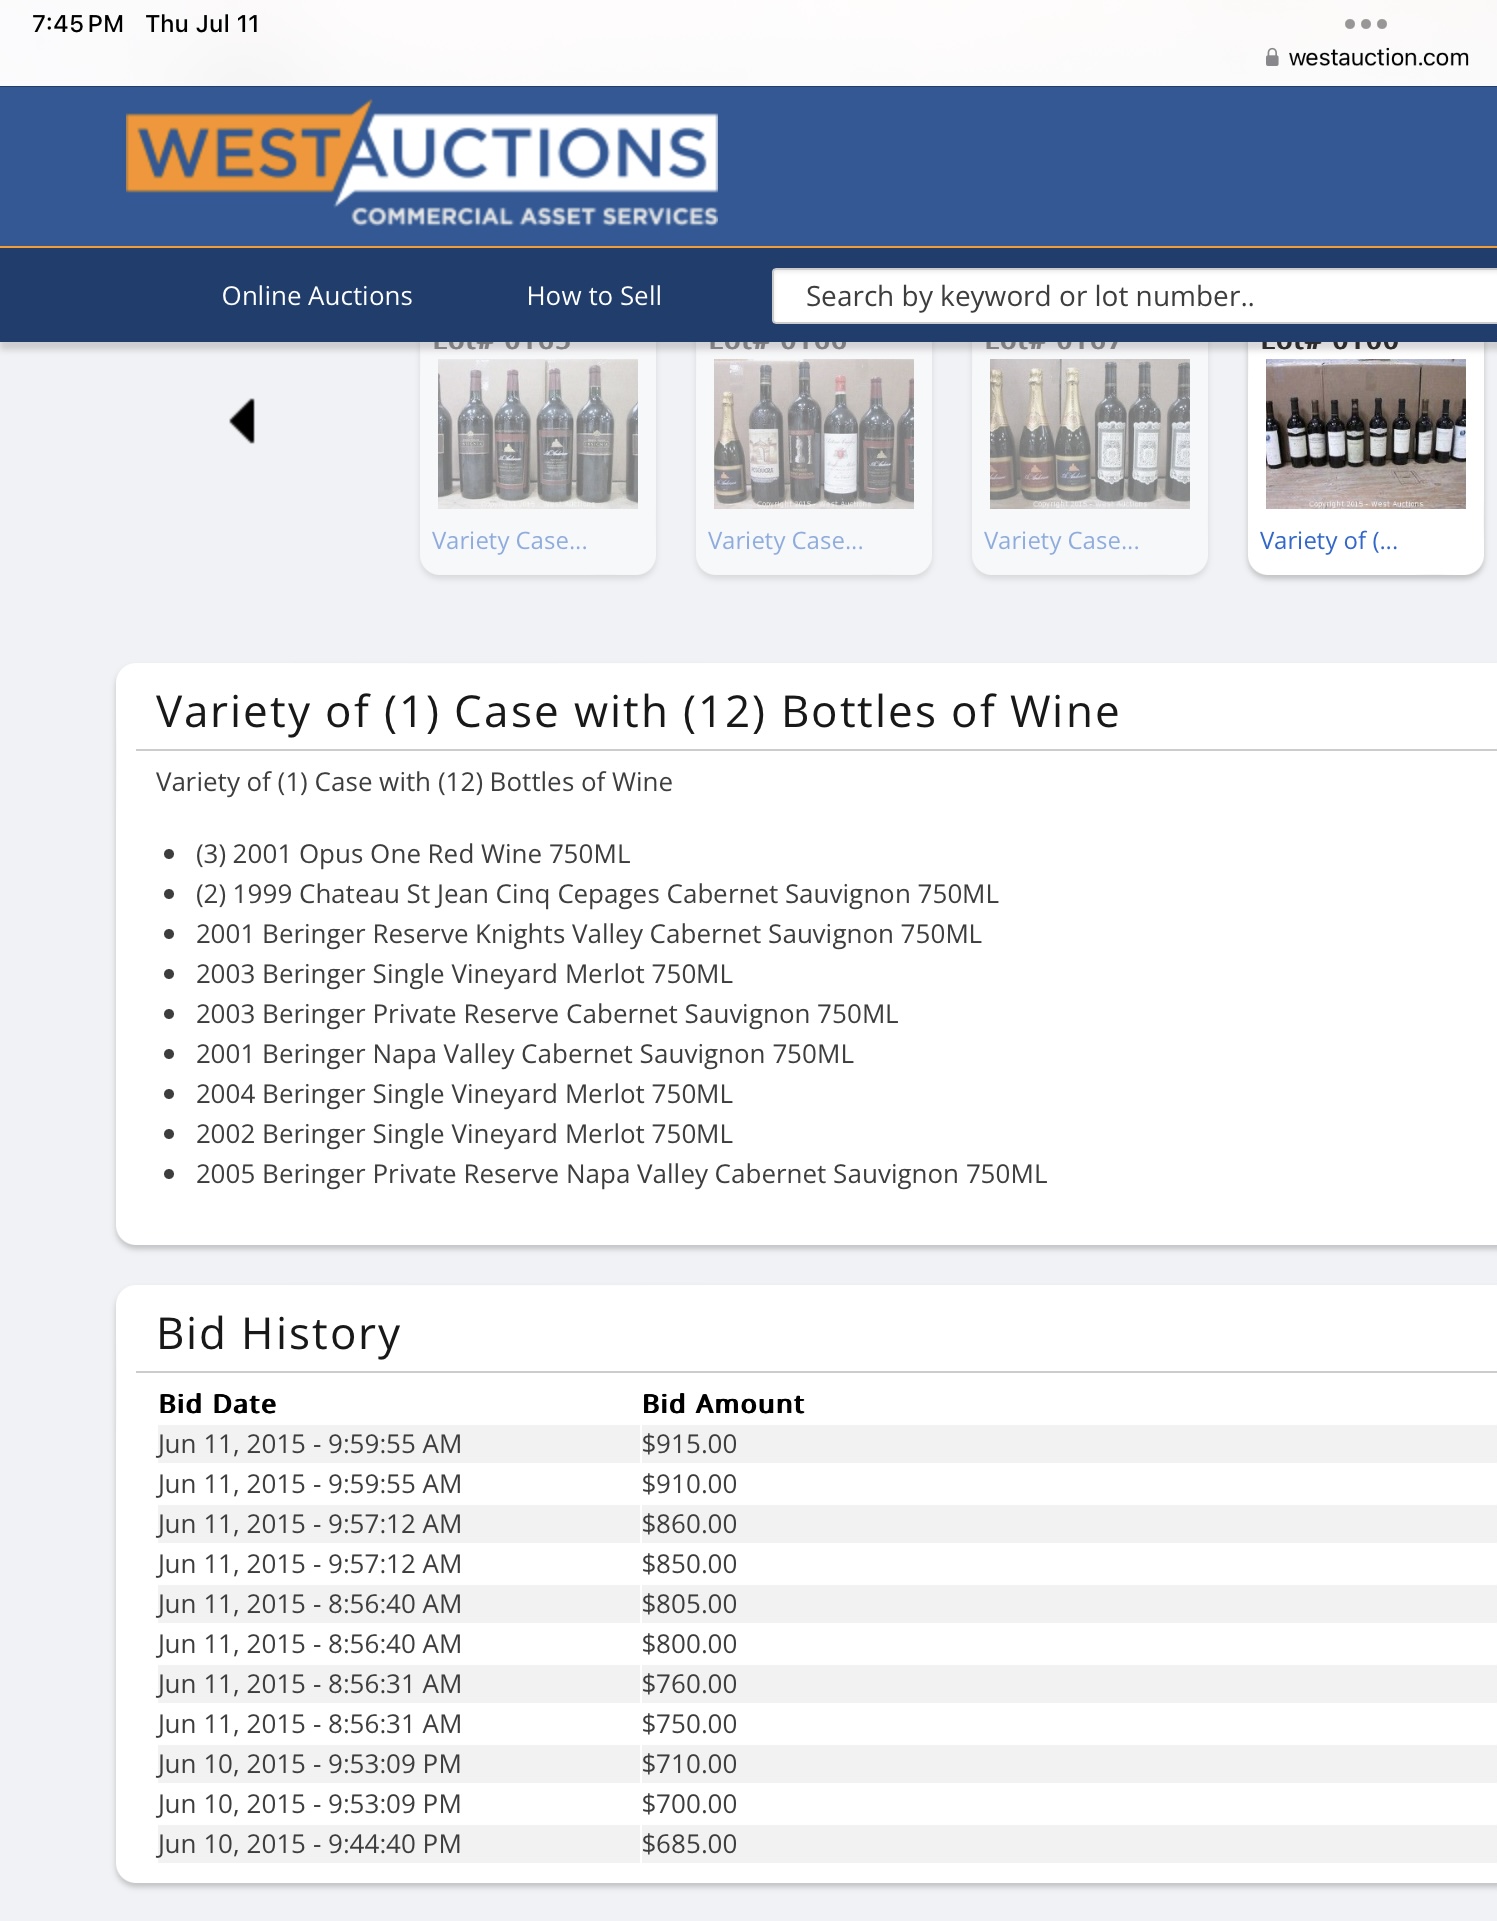The height and width of the screenshot is (1921, 1497).
Task: Select thumbnail with single champagne bottle and white-label wine
Action: click(x=813, y=434)
